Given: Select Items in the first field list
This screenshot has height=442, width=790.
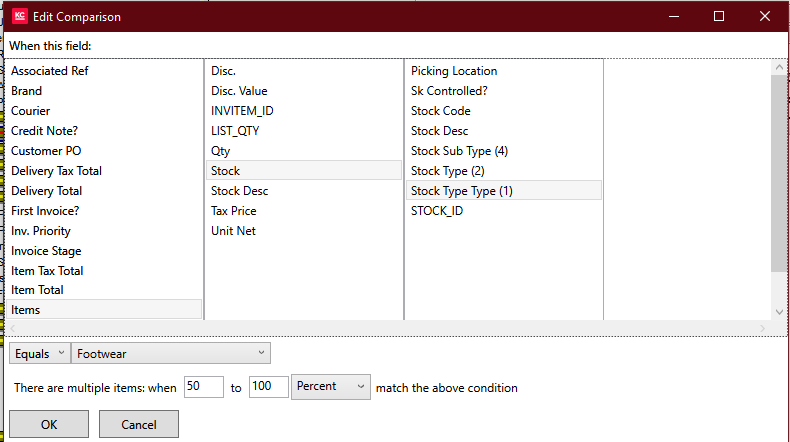Looking at the screenshot, I should pos(104,309).
